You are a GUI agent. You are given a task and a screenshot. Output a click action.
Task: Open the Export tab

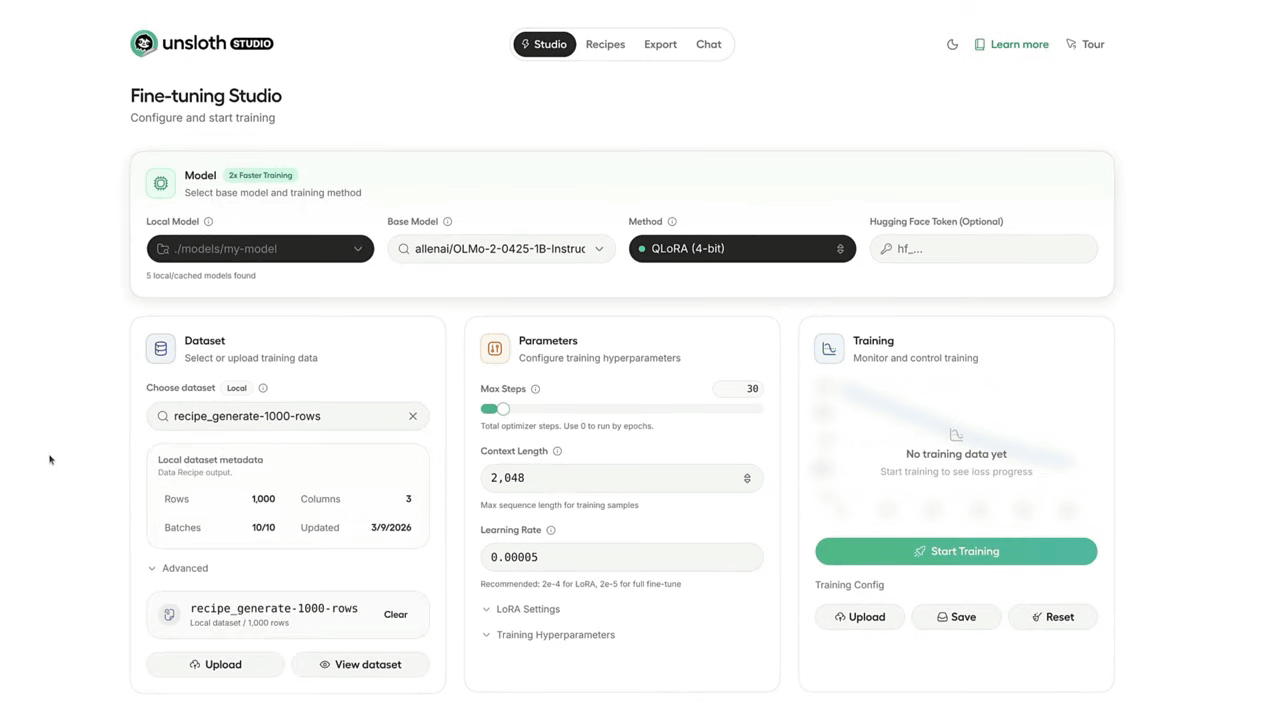pos(660,44)
